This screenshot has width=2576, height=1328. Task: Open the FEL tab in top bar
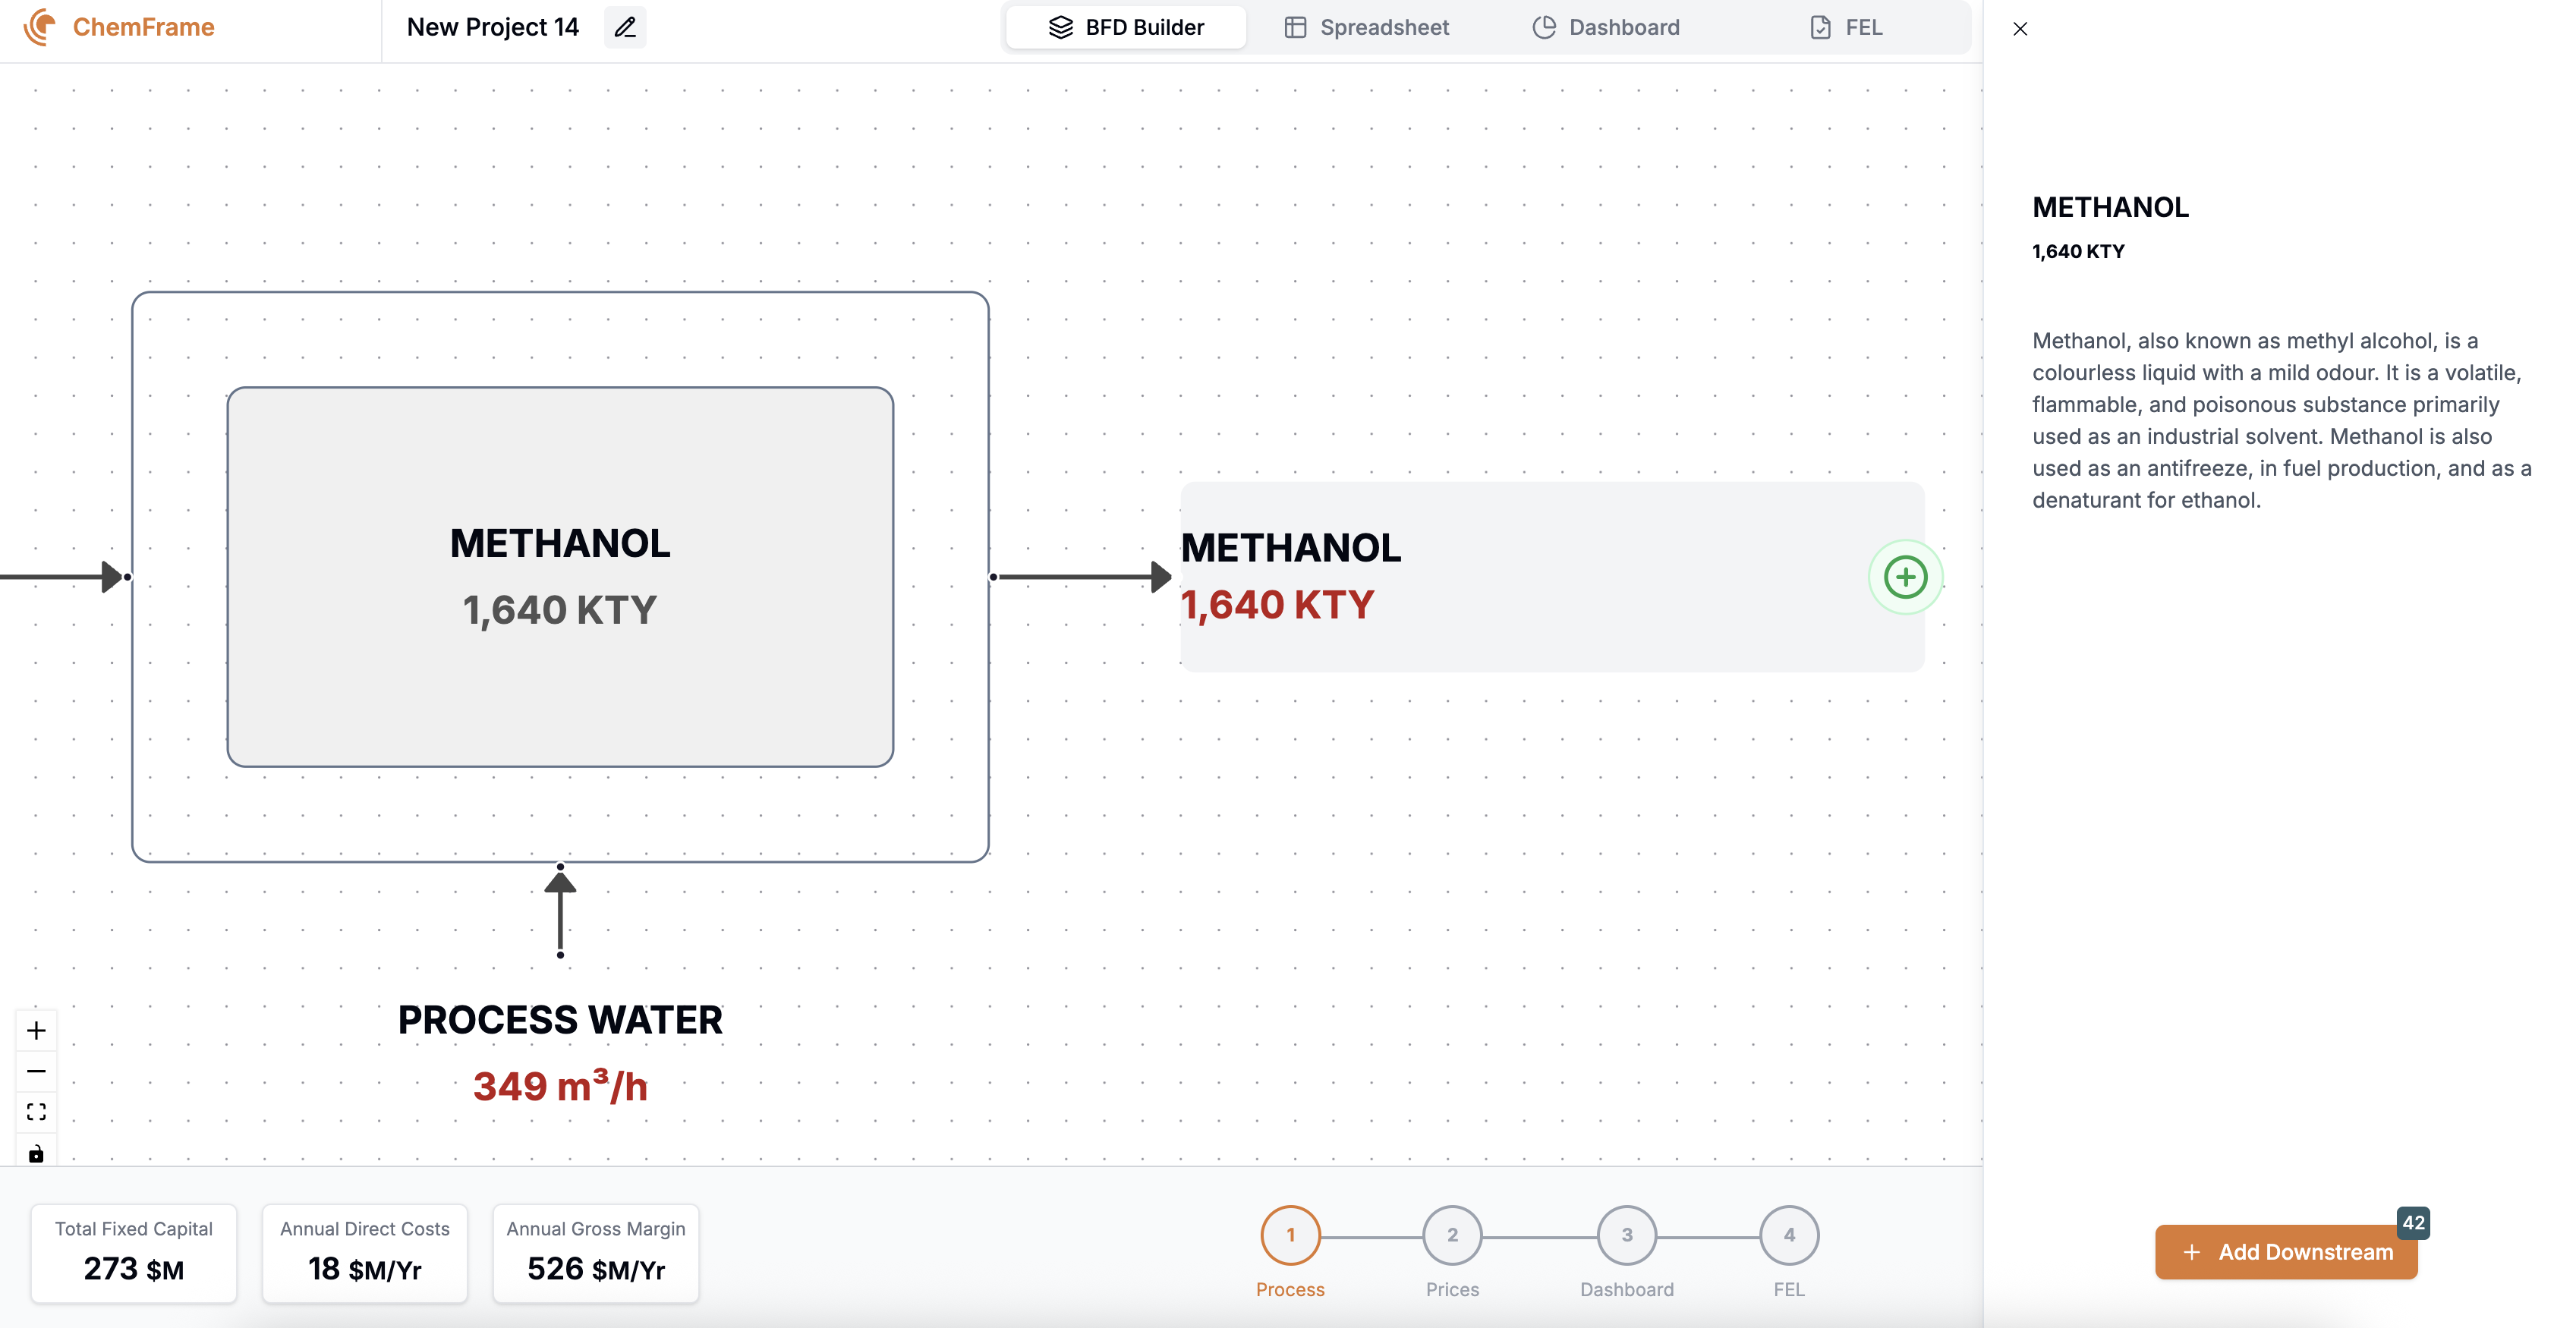click(1846, 27)
